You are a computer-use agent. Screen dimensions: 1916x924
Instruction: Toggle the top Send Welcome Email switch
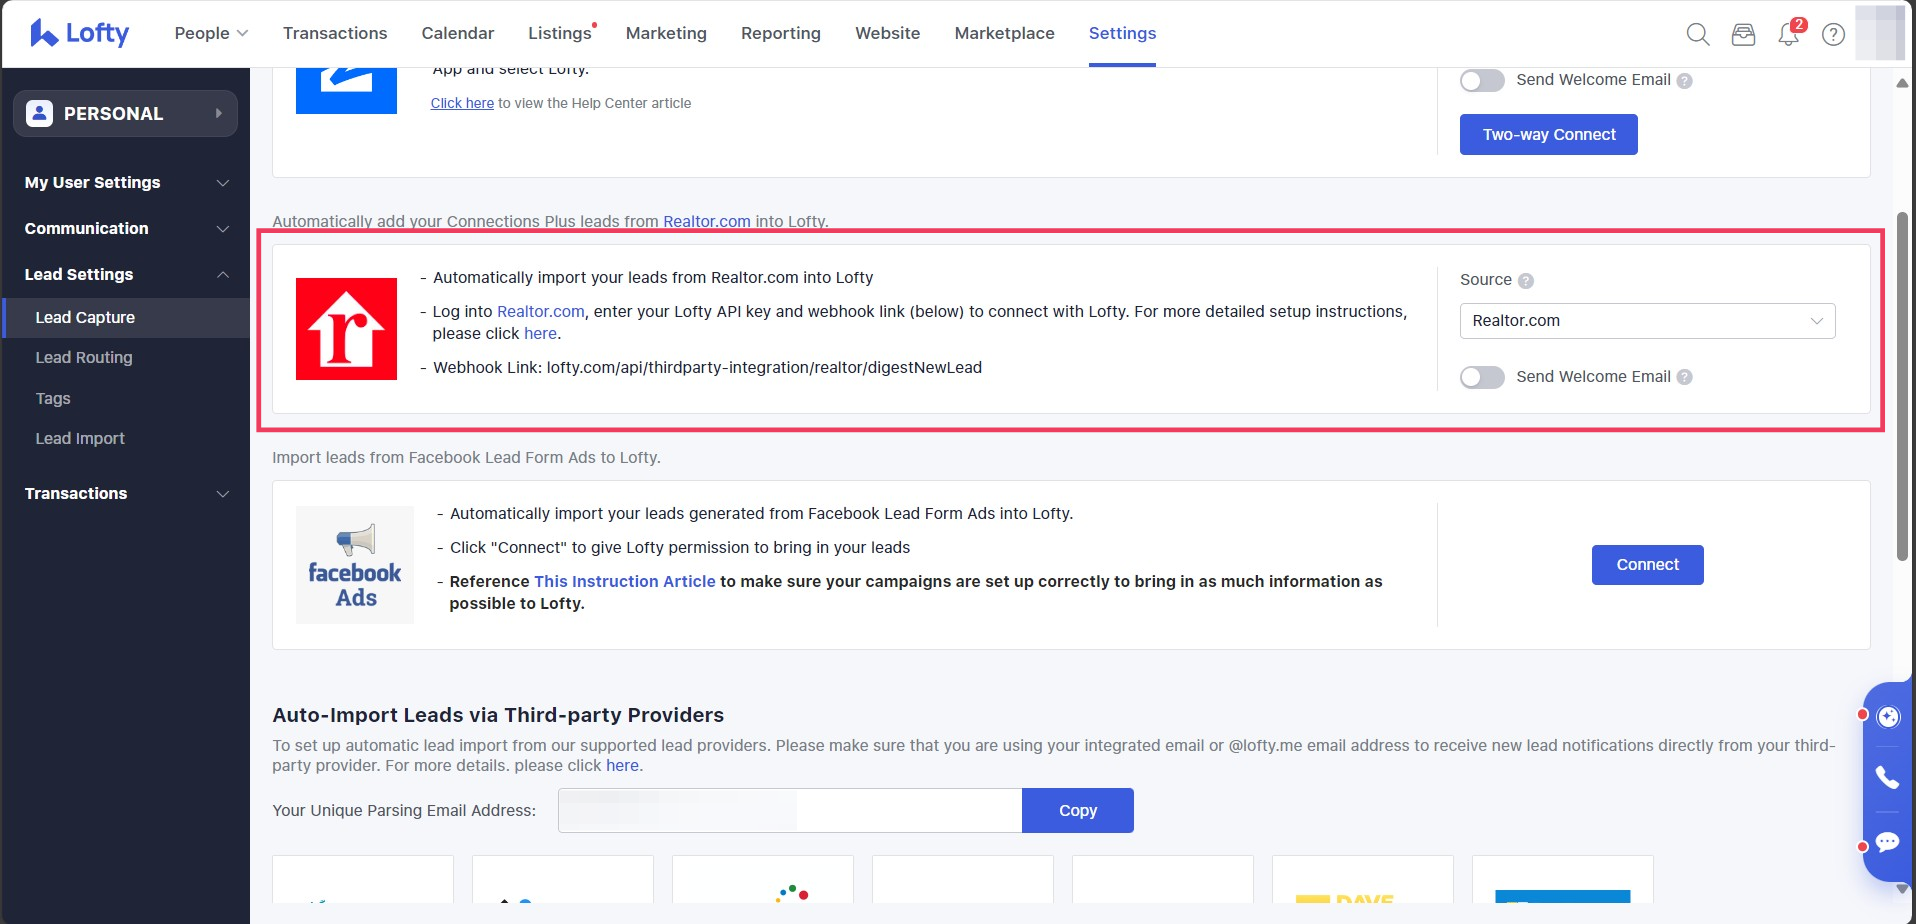click(x=1482, y=81)
